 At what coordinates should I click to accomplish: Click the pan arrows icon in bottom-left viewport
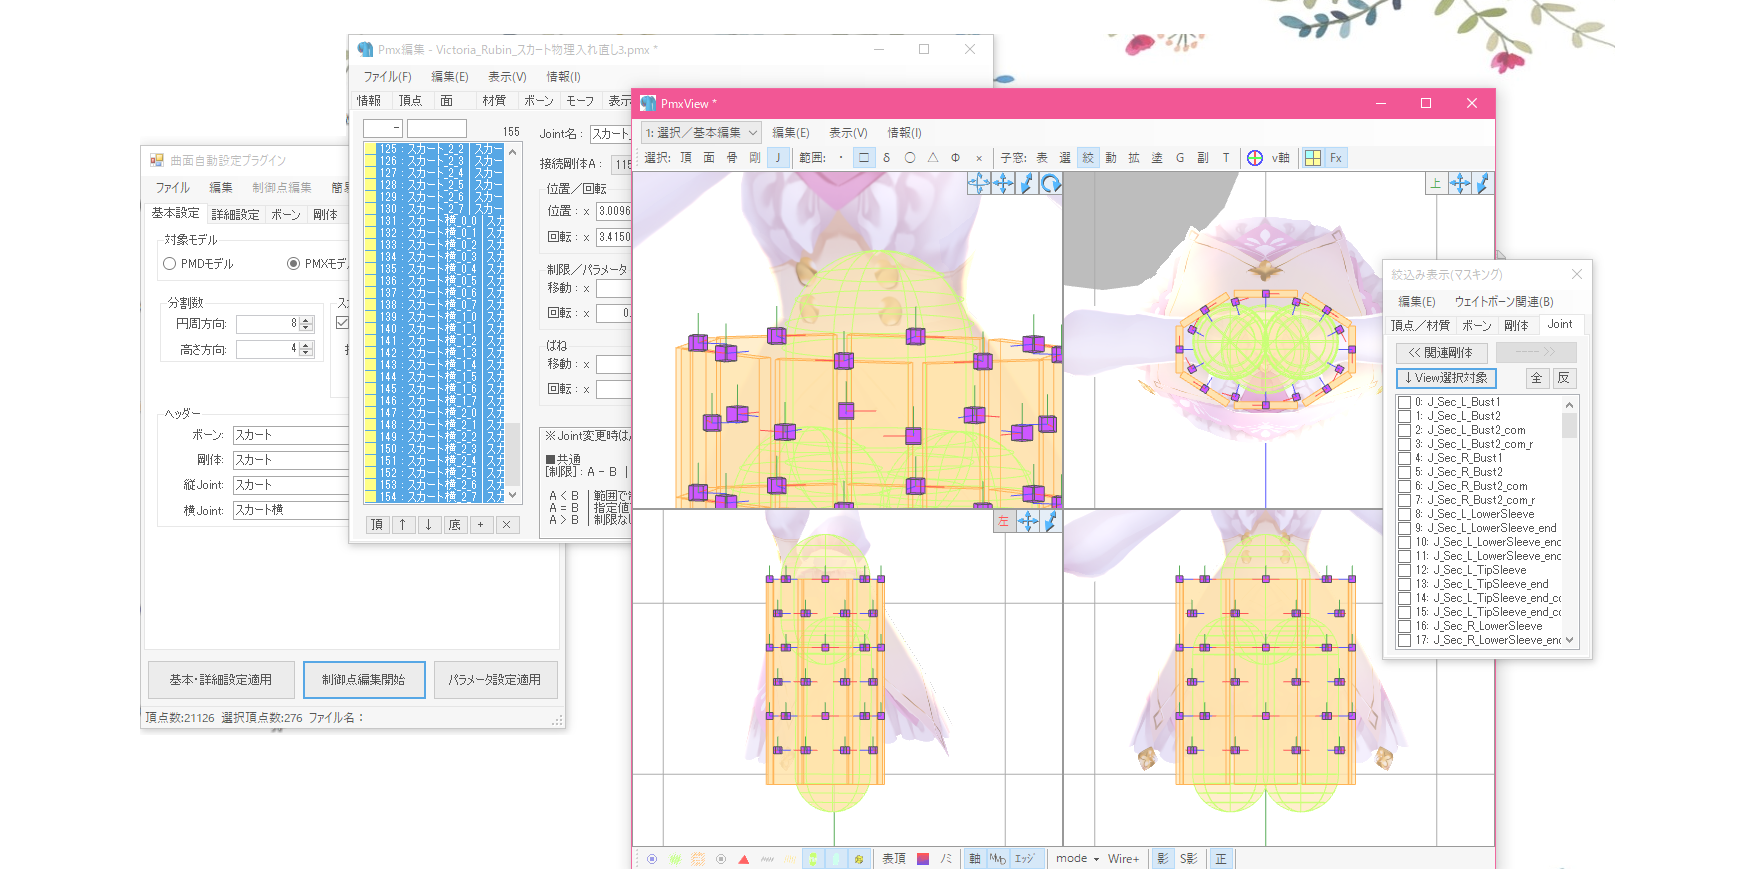1028,521
